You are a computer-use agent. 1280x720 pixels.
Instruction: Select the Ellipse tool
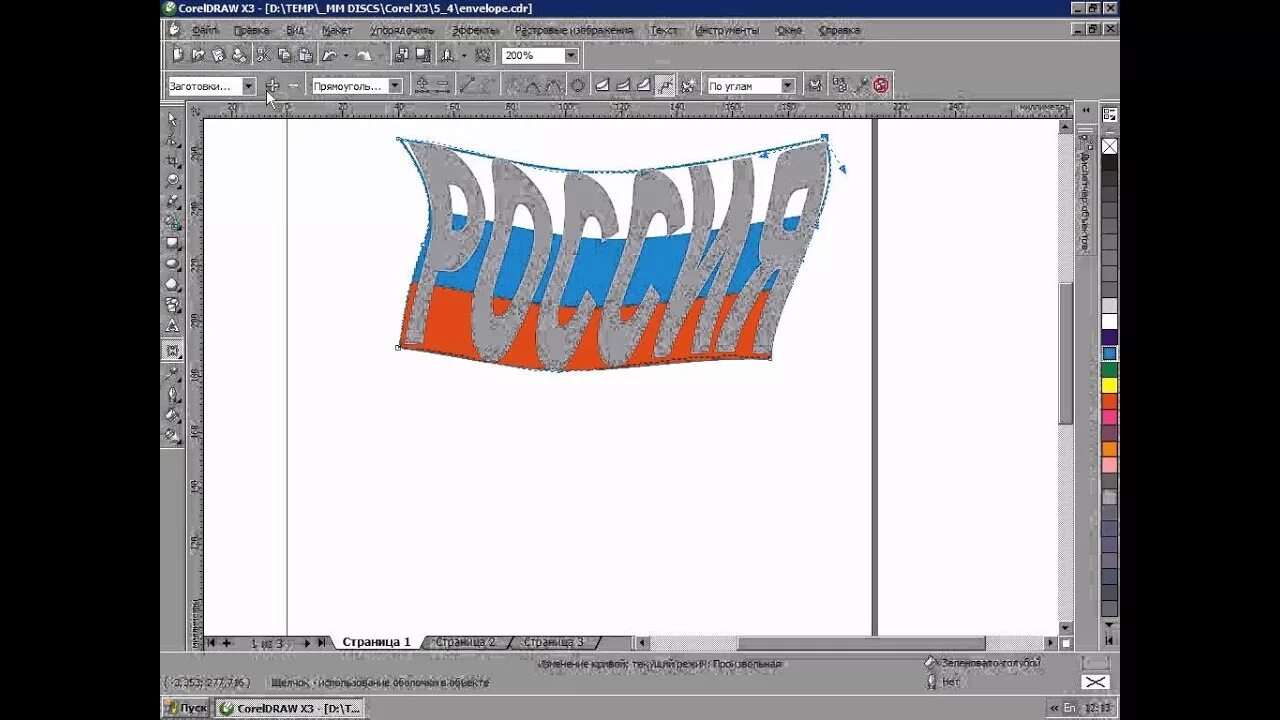point(172,264)
